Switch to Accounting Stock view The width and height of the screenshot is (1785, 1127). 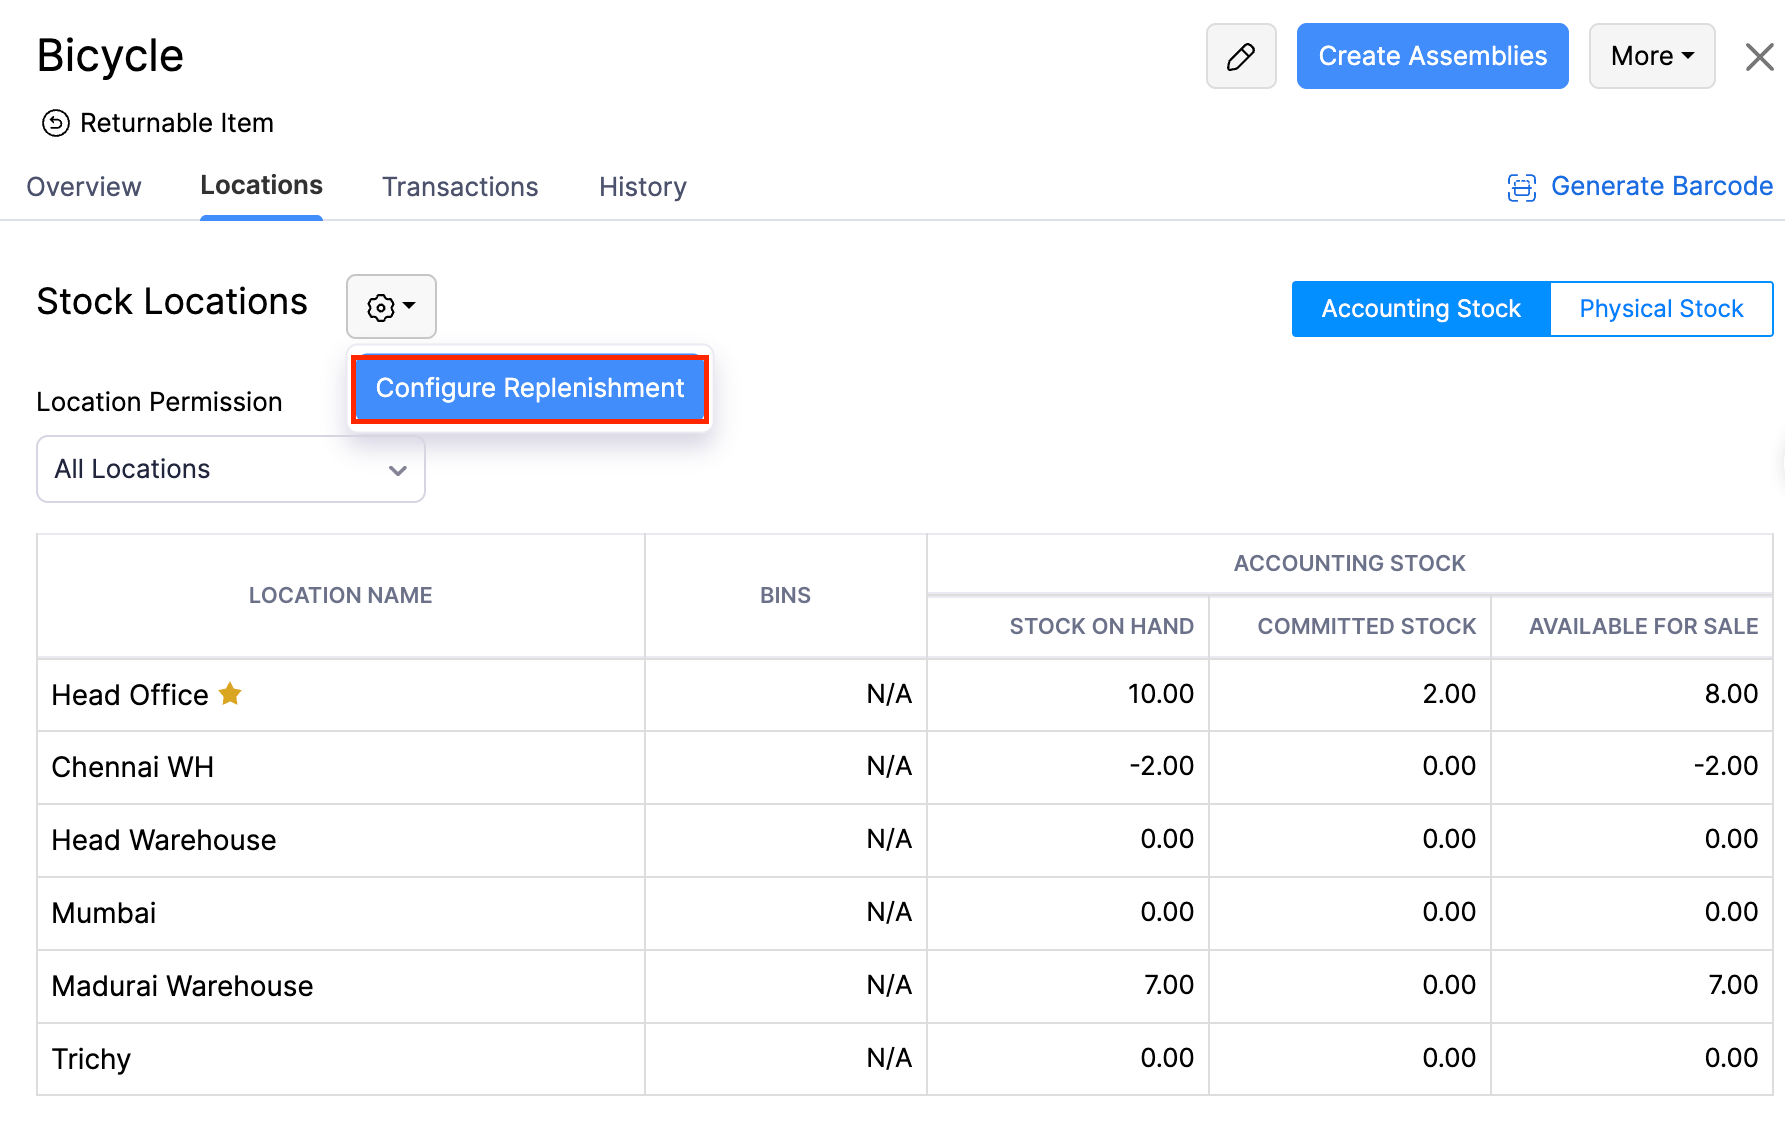pyautogui.click(x=1420, y=309)
